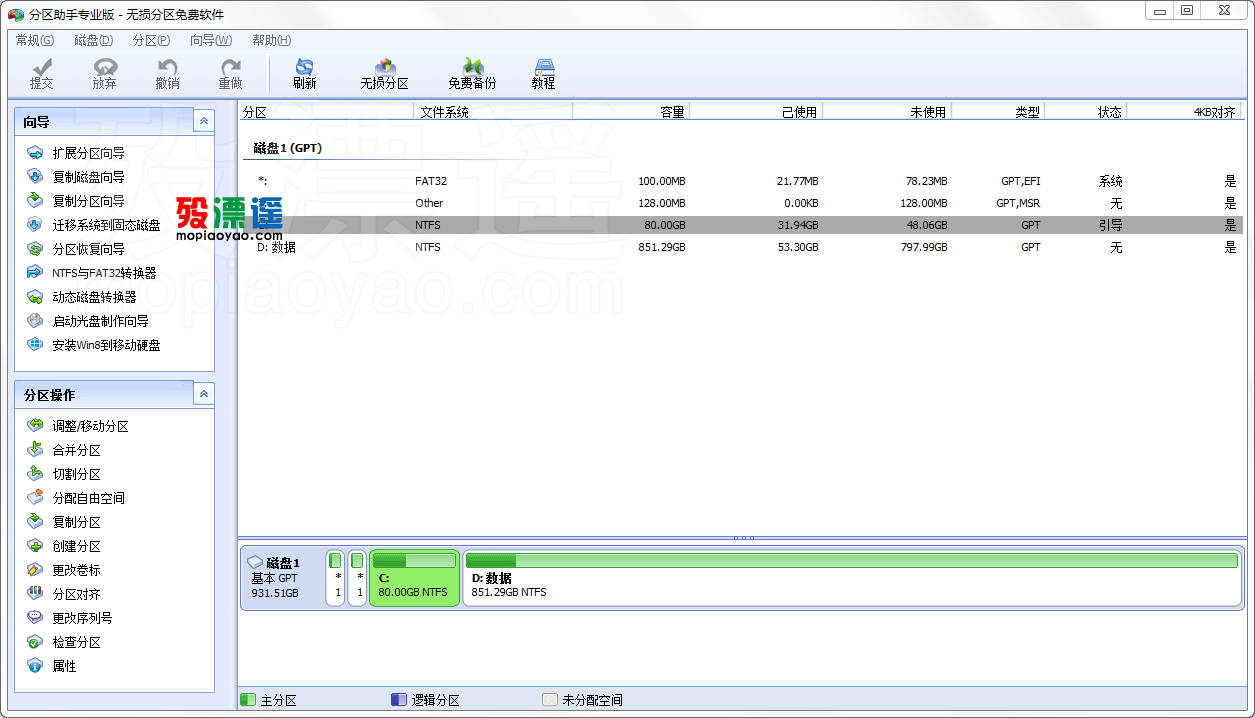Select the D: 数据 row in partition list

pyautogui.click(x=742, y=247)
